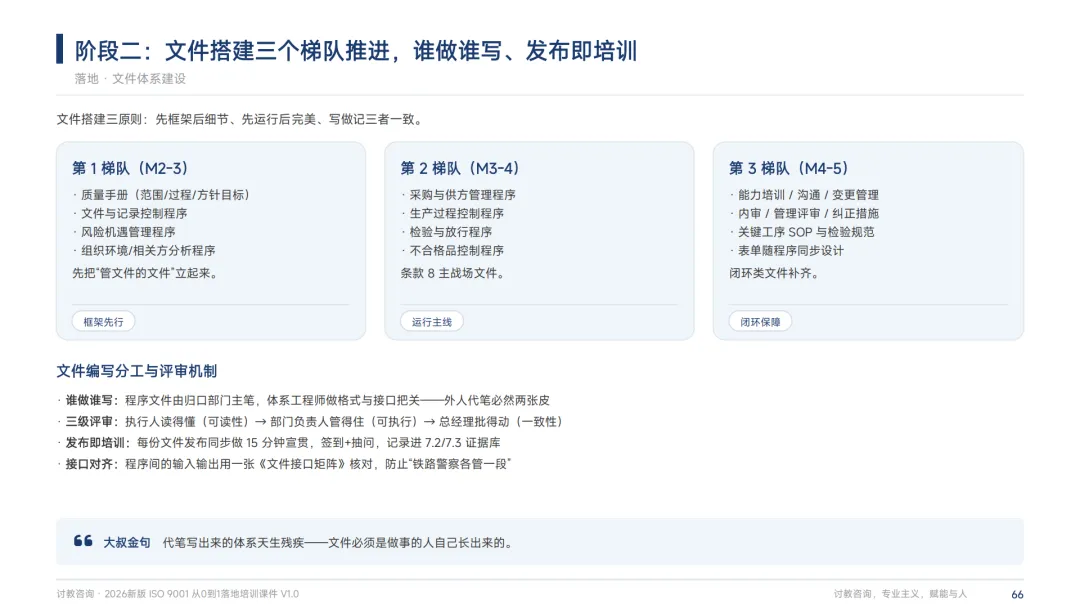Click the 文件搭建三原则 sentence
The width and height of the screenshot is (1080, 608).
(240, 119)
